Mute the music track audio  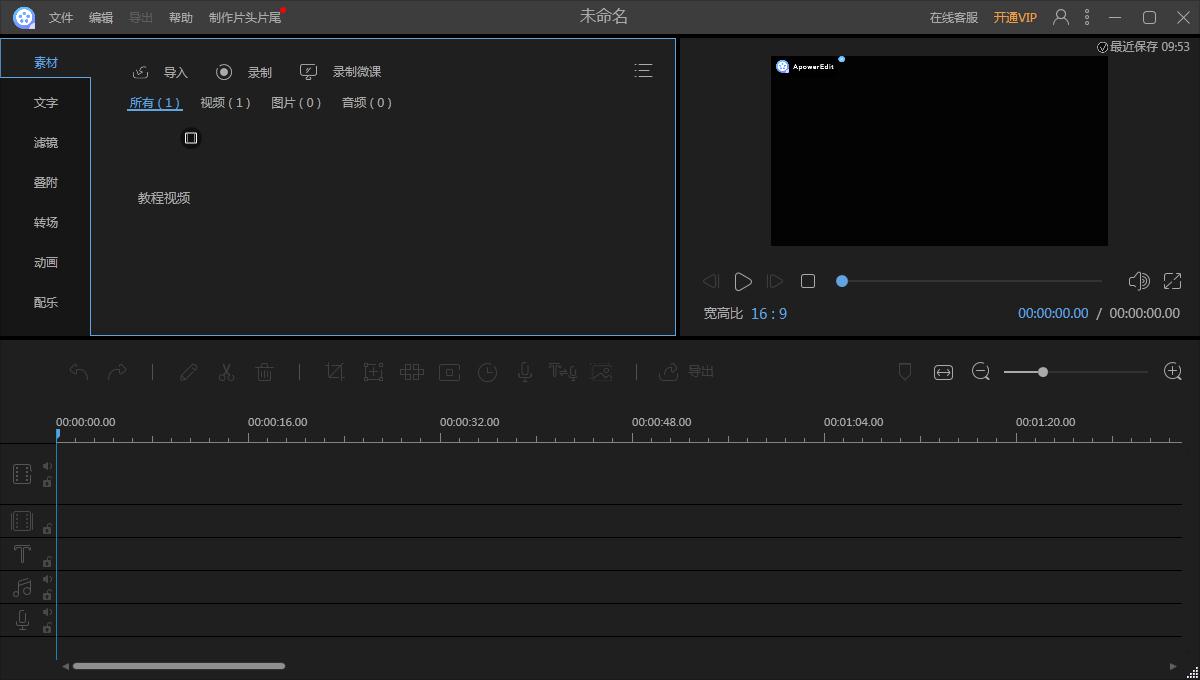[47, 579]
